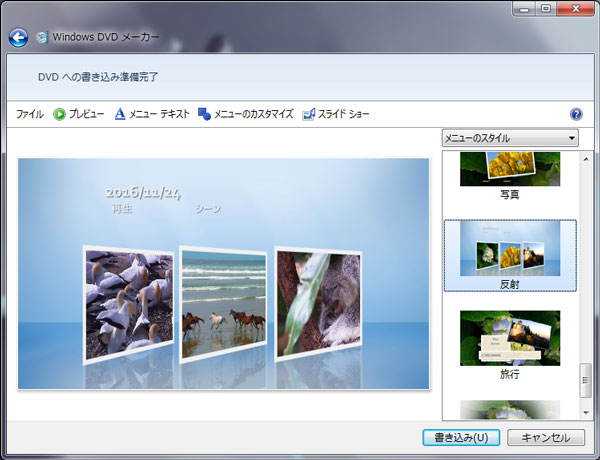The width and height of the screenshot is (600, 460).
Task: Click the style list scrollbar thumb
Action: [587, 382]
